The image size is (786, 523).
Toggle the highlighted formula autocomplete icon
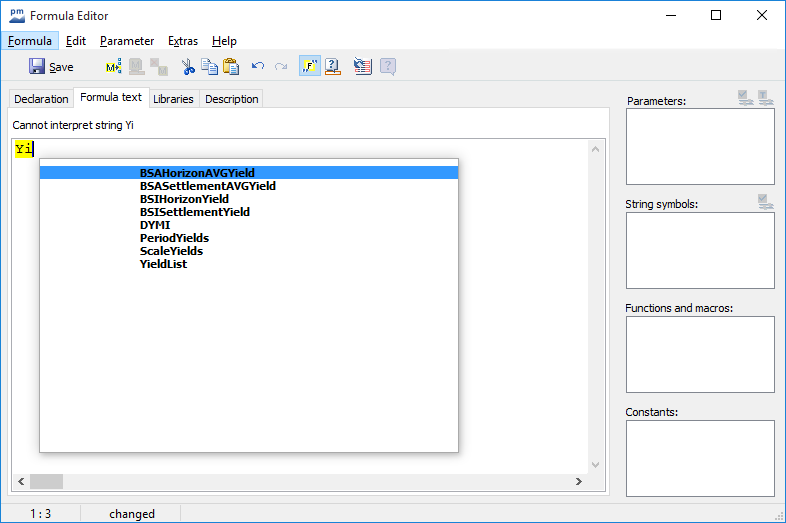[x=309, y=67]
